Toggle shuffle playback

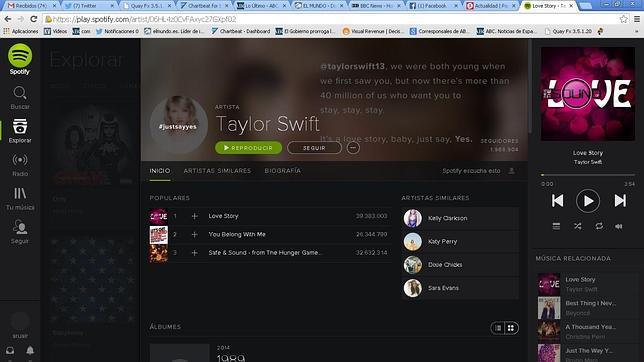tap(577, 226)
